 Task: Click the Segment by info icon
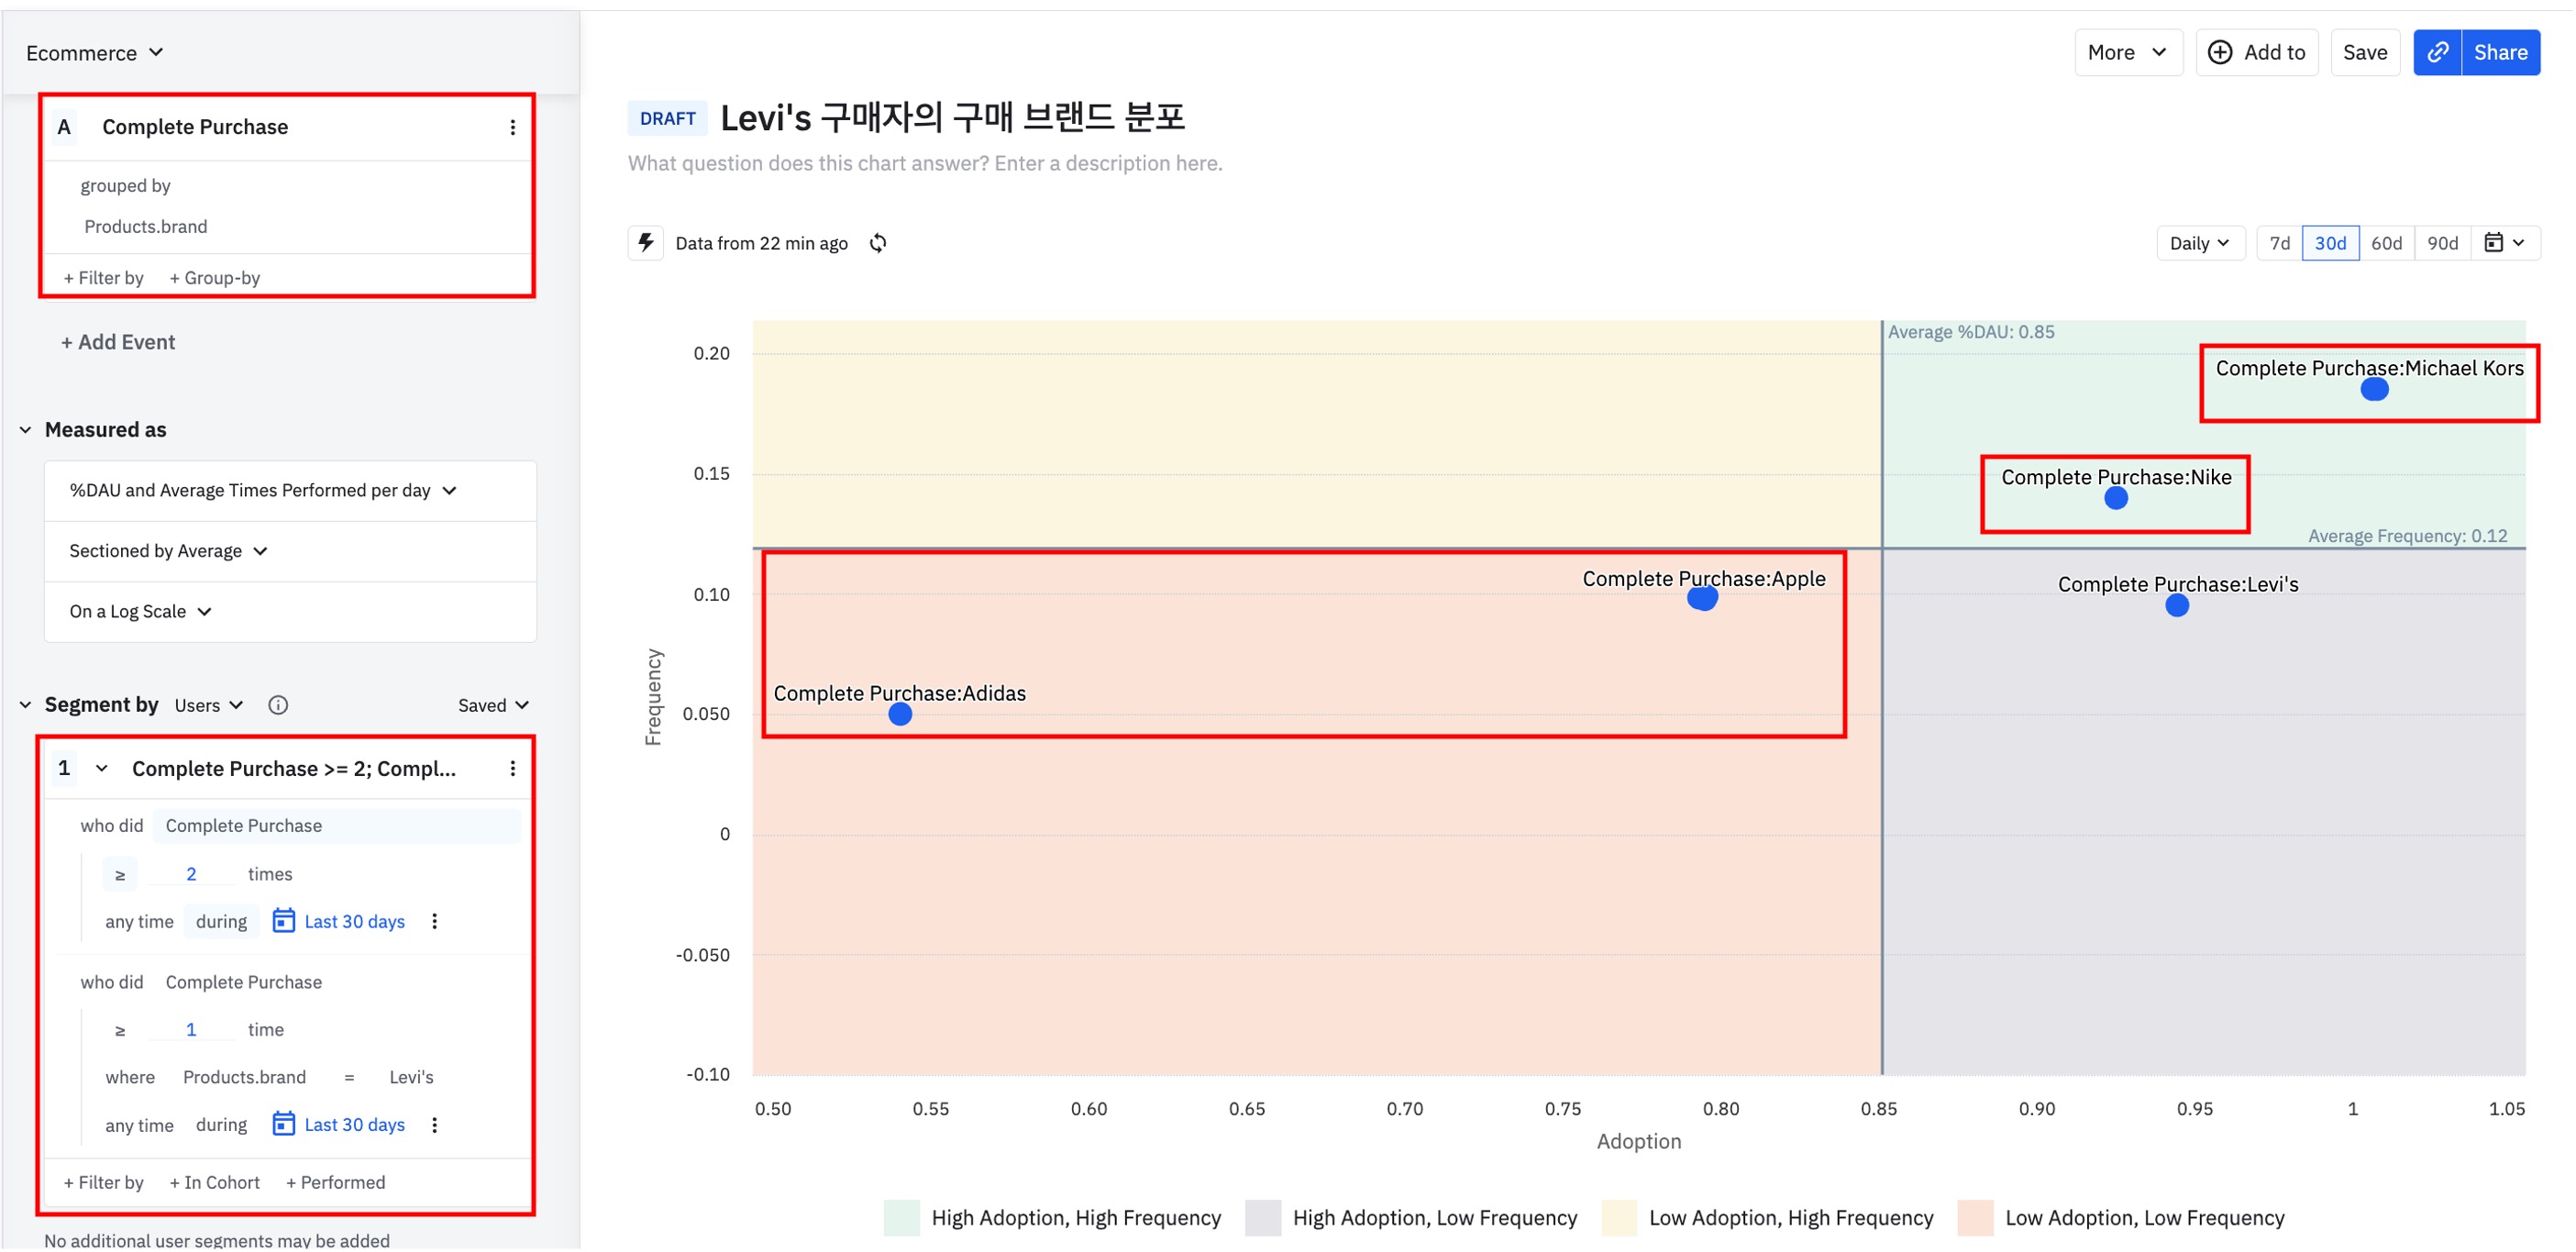[x=278, y=705]
